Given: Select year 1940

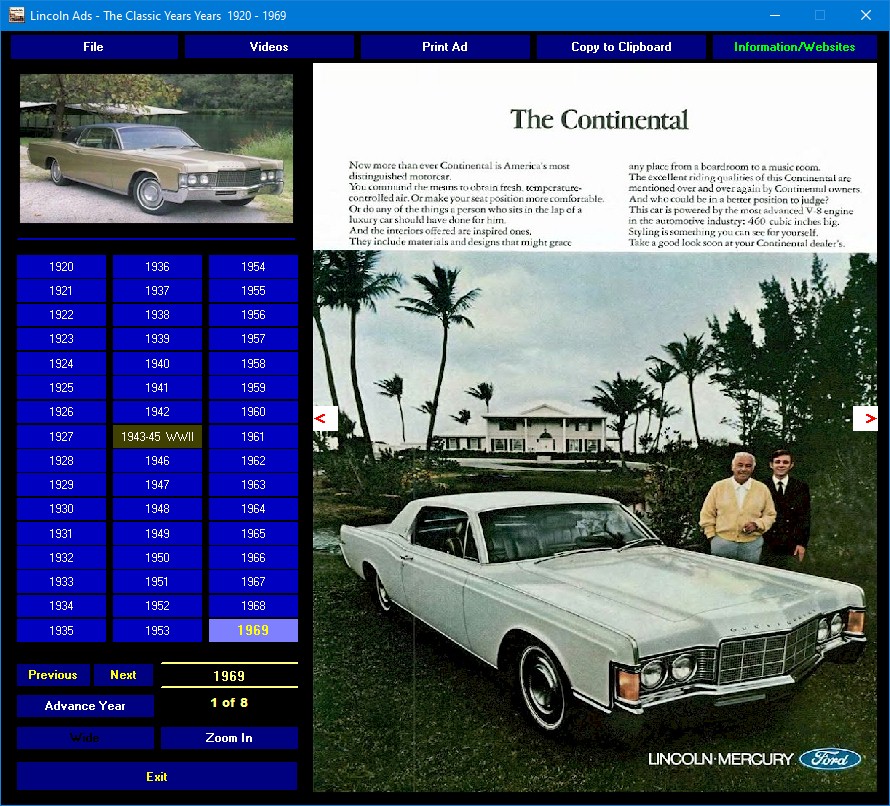Looking at the screenshot, I should click(157, 364).
